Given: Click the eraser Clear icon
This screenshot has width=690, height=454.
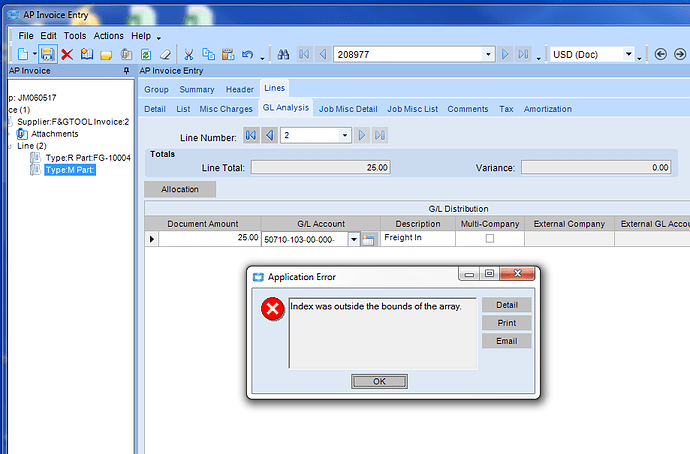Looking at the screenshot, I should click(165, 55).
